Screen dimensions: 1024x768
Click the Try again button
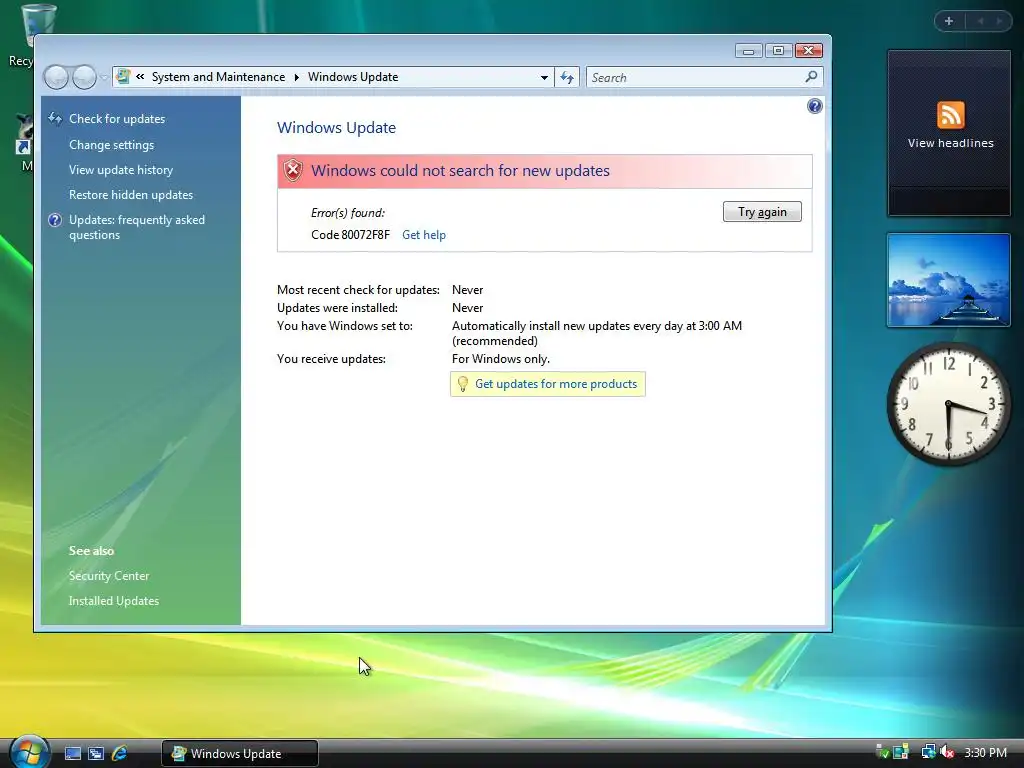pos(762,212)
